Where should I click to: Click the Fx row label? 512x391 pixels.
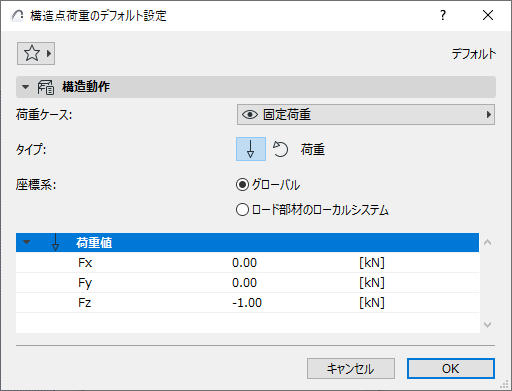click(x=85, y=263)
